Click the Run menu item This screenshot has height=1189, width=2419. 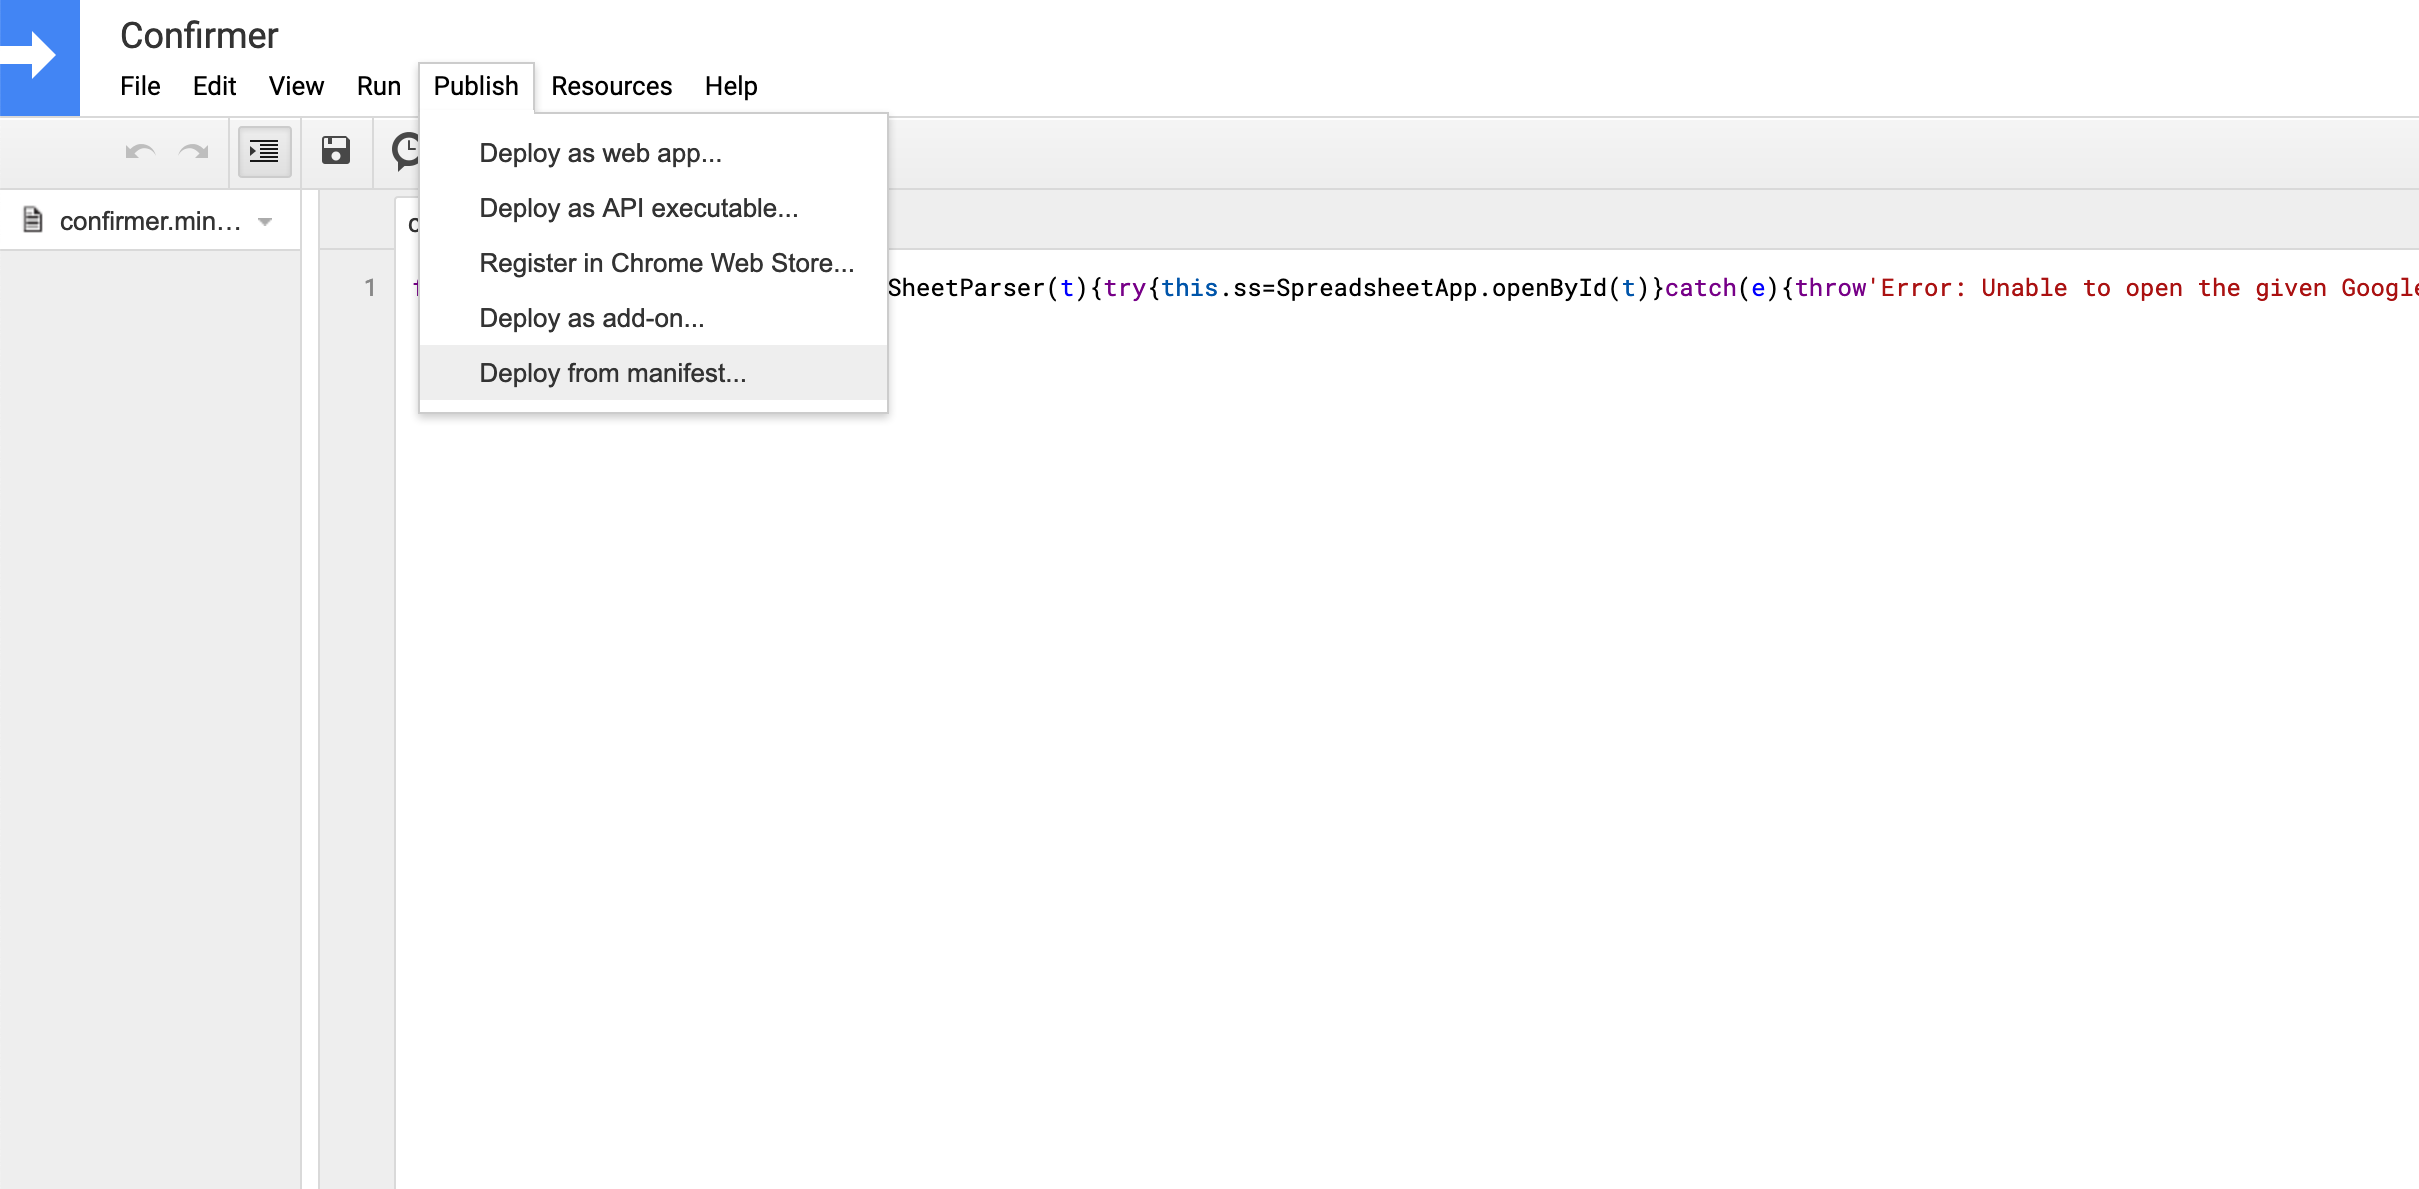(375, 86)
